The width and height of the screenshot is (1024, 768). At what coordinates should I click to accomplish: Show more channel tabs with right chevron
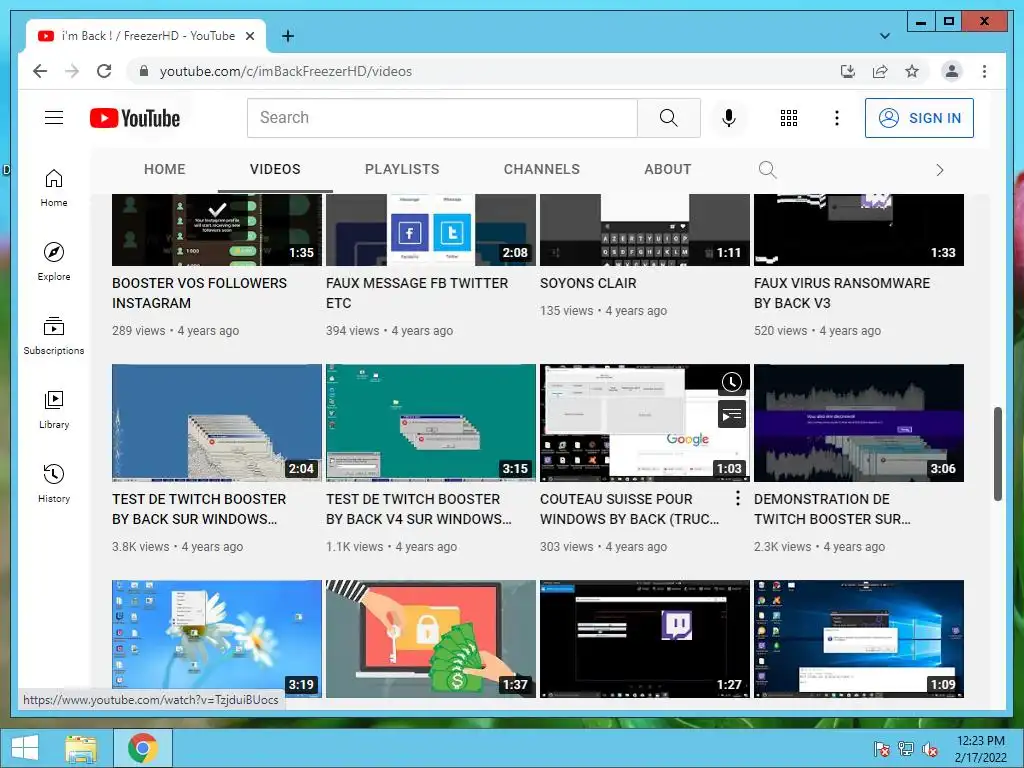click(x=940, y=170)
